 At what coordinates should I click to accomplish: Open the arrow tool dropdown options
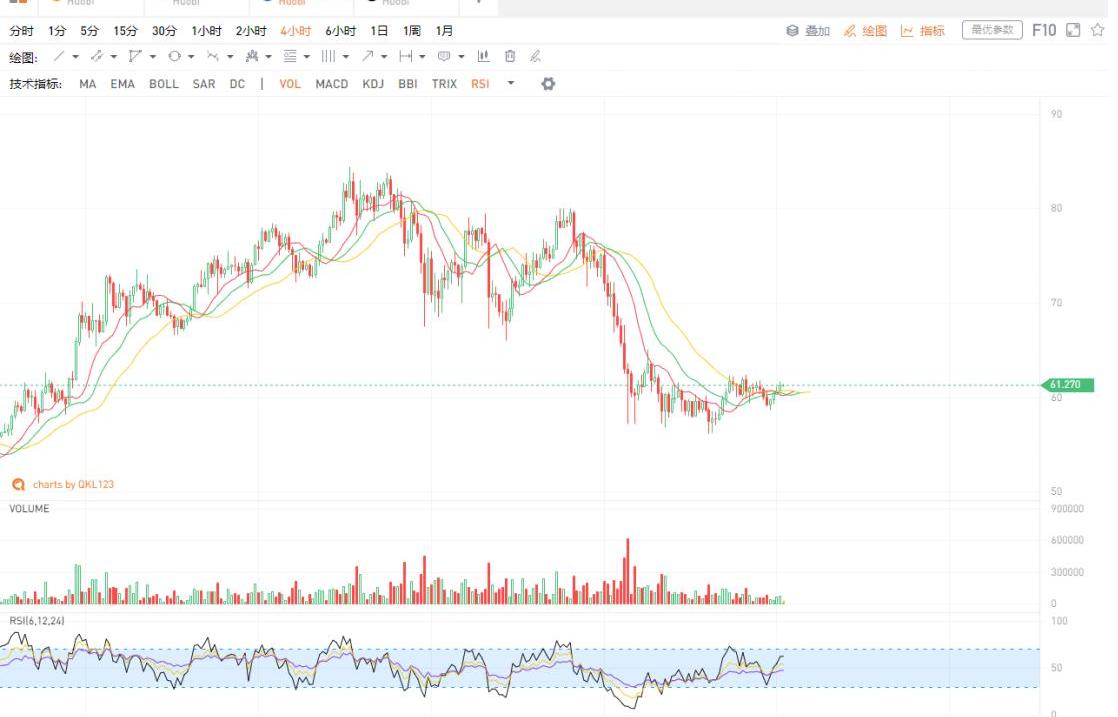point(384,57)
